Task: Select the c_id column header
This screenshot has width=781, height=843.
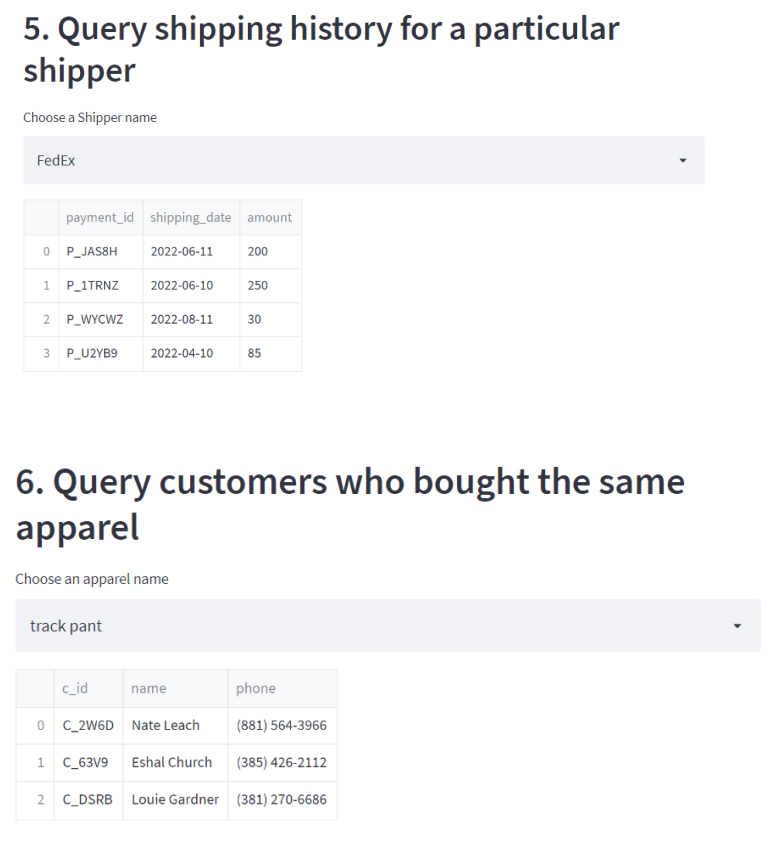Action: click(75, 688)
